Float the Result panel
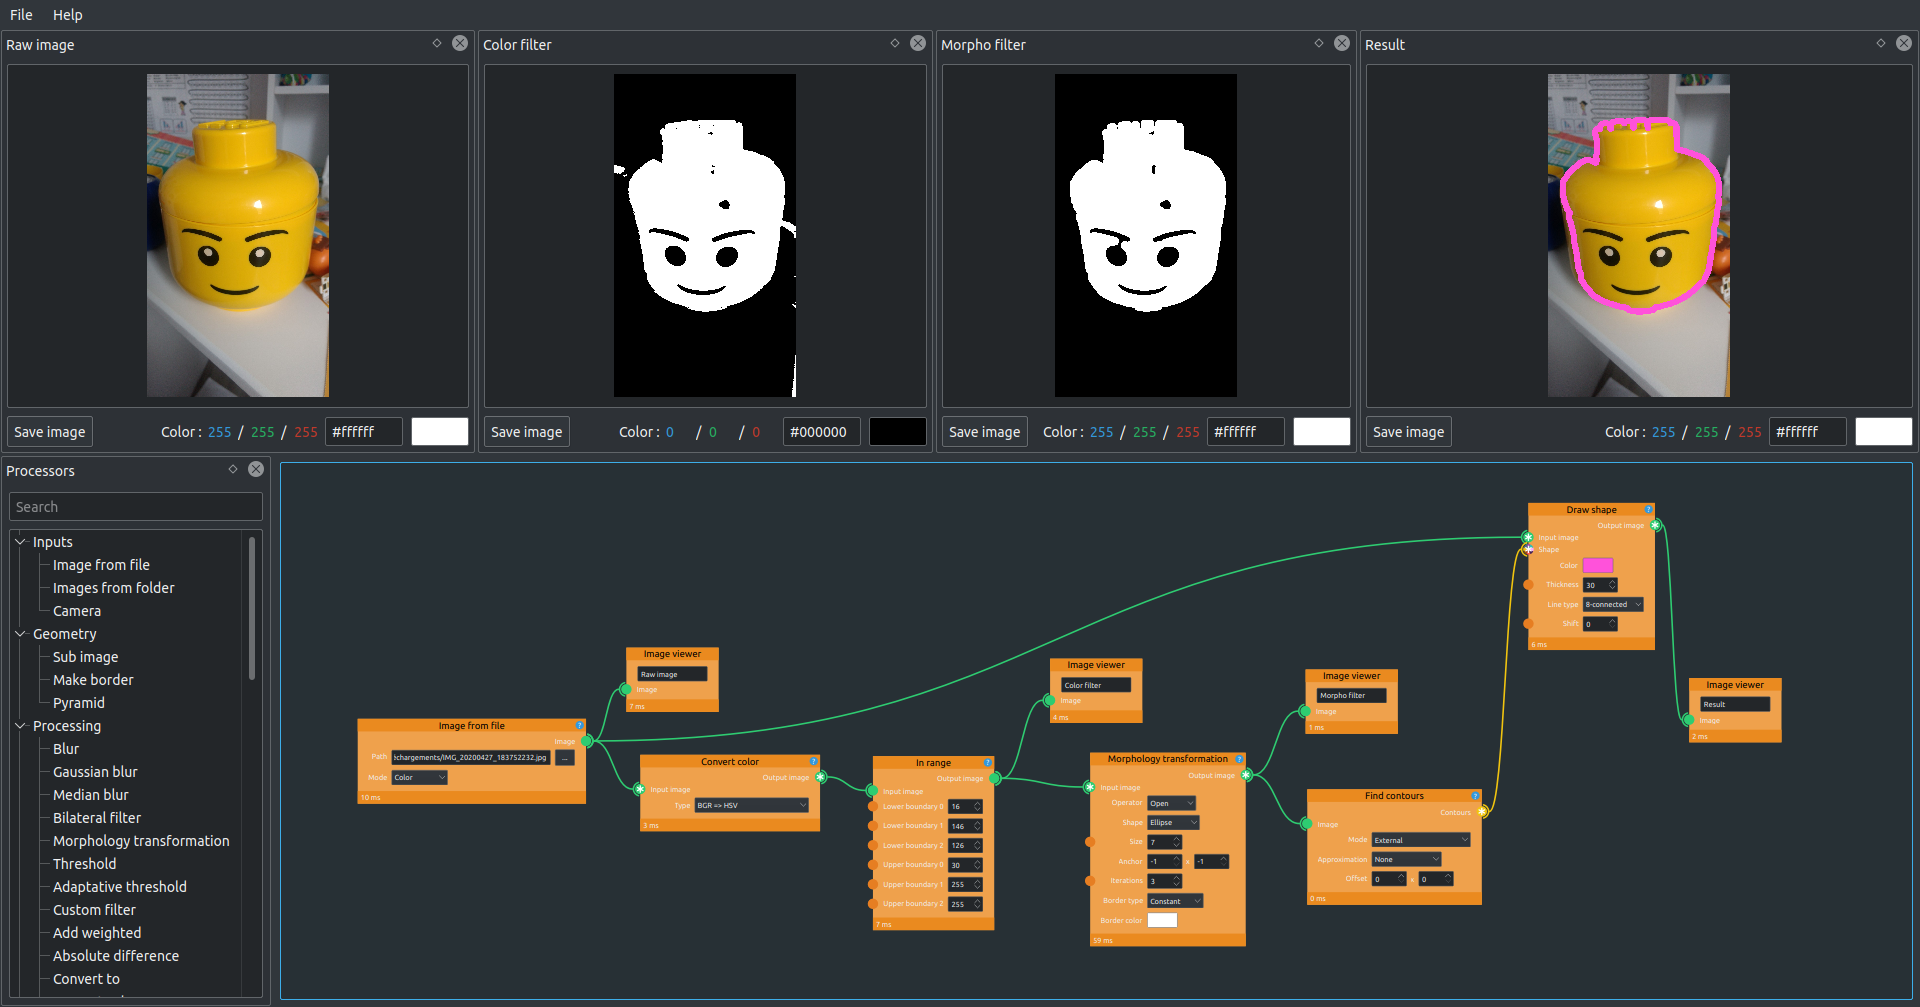Screen dimensions: 1920x1007 click(1881, 43)
